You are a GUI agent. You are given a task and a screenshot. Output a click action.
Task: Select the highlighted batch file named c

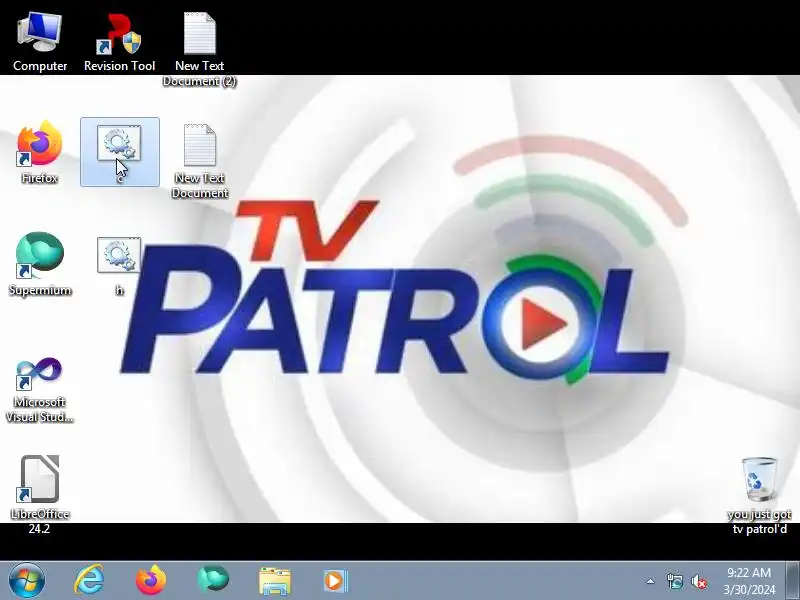tap(119, 152)
